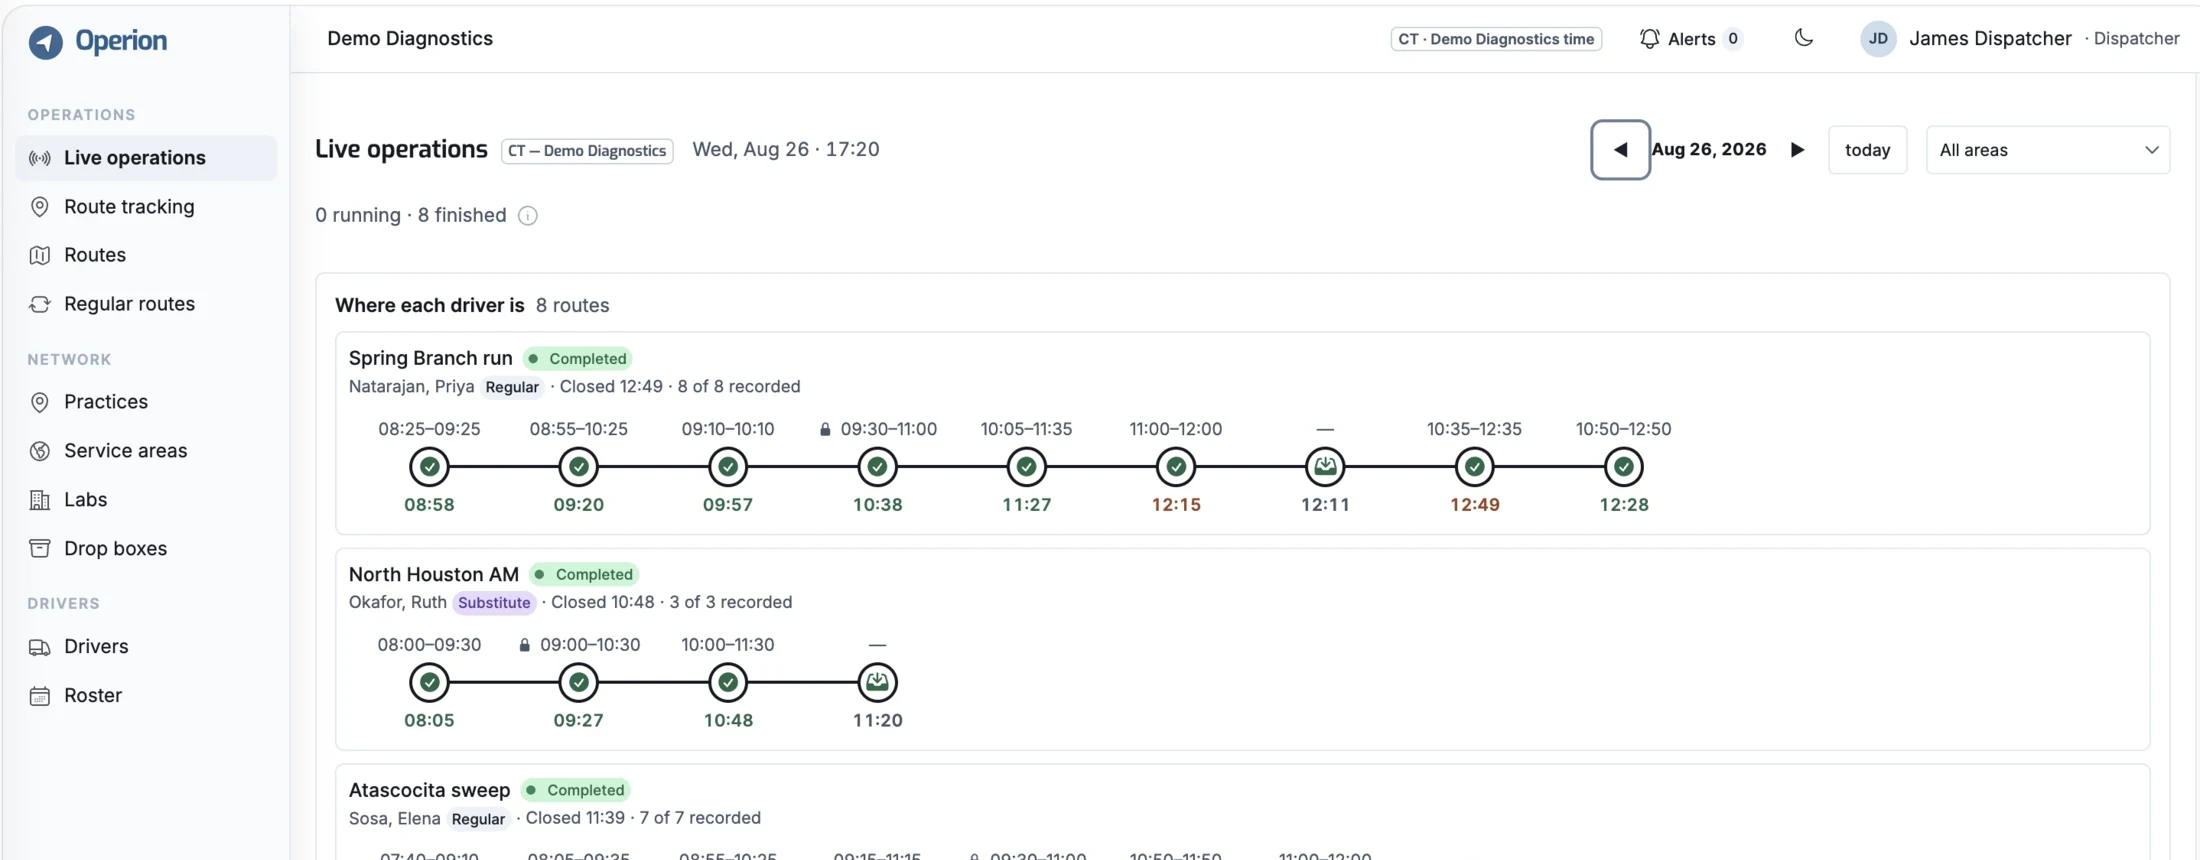Click the CT — Demo Diagnostics timezone tag
This screenshot has width=2200, height=860.
587,151
